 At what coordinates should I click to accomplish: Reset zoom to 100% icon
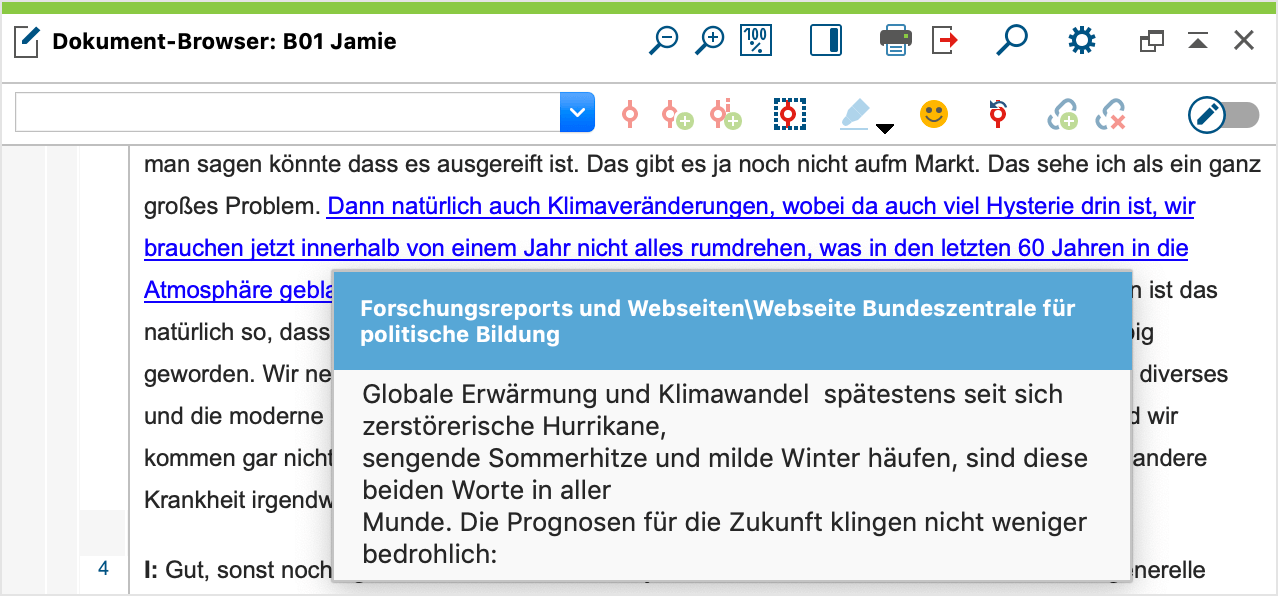[756, 41]
